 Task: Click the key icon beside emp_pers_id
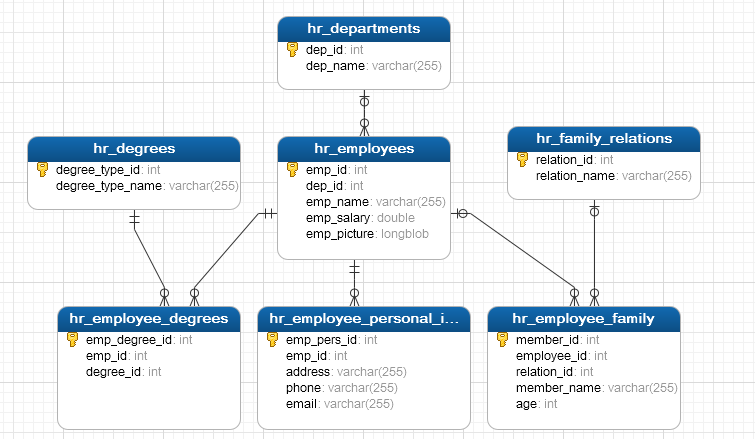273,339
